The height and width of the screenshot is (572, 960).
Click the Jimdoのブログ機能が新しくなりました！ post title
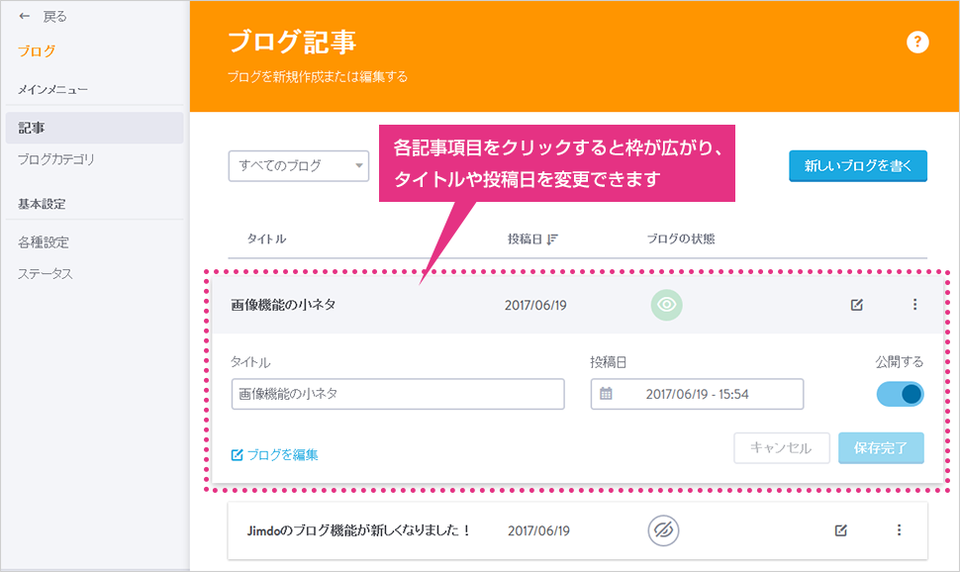coord(358,530)
